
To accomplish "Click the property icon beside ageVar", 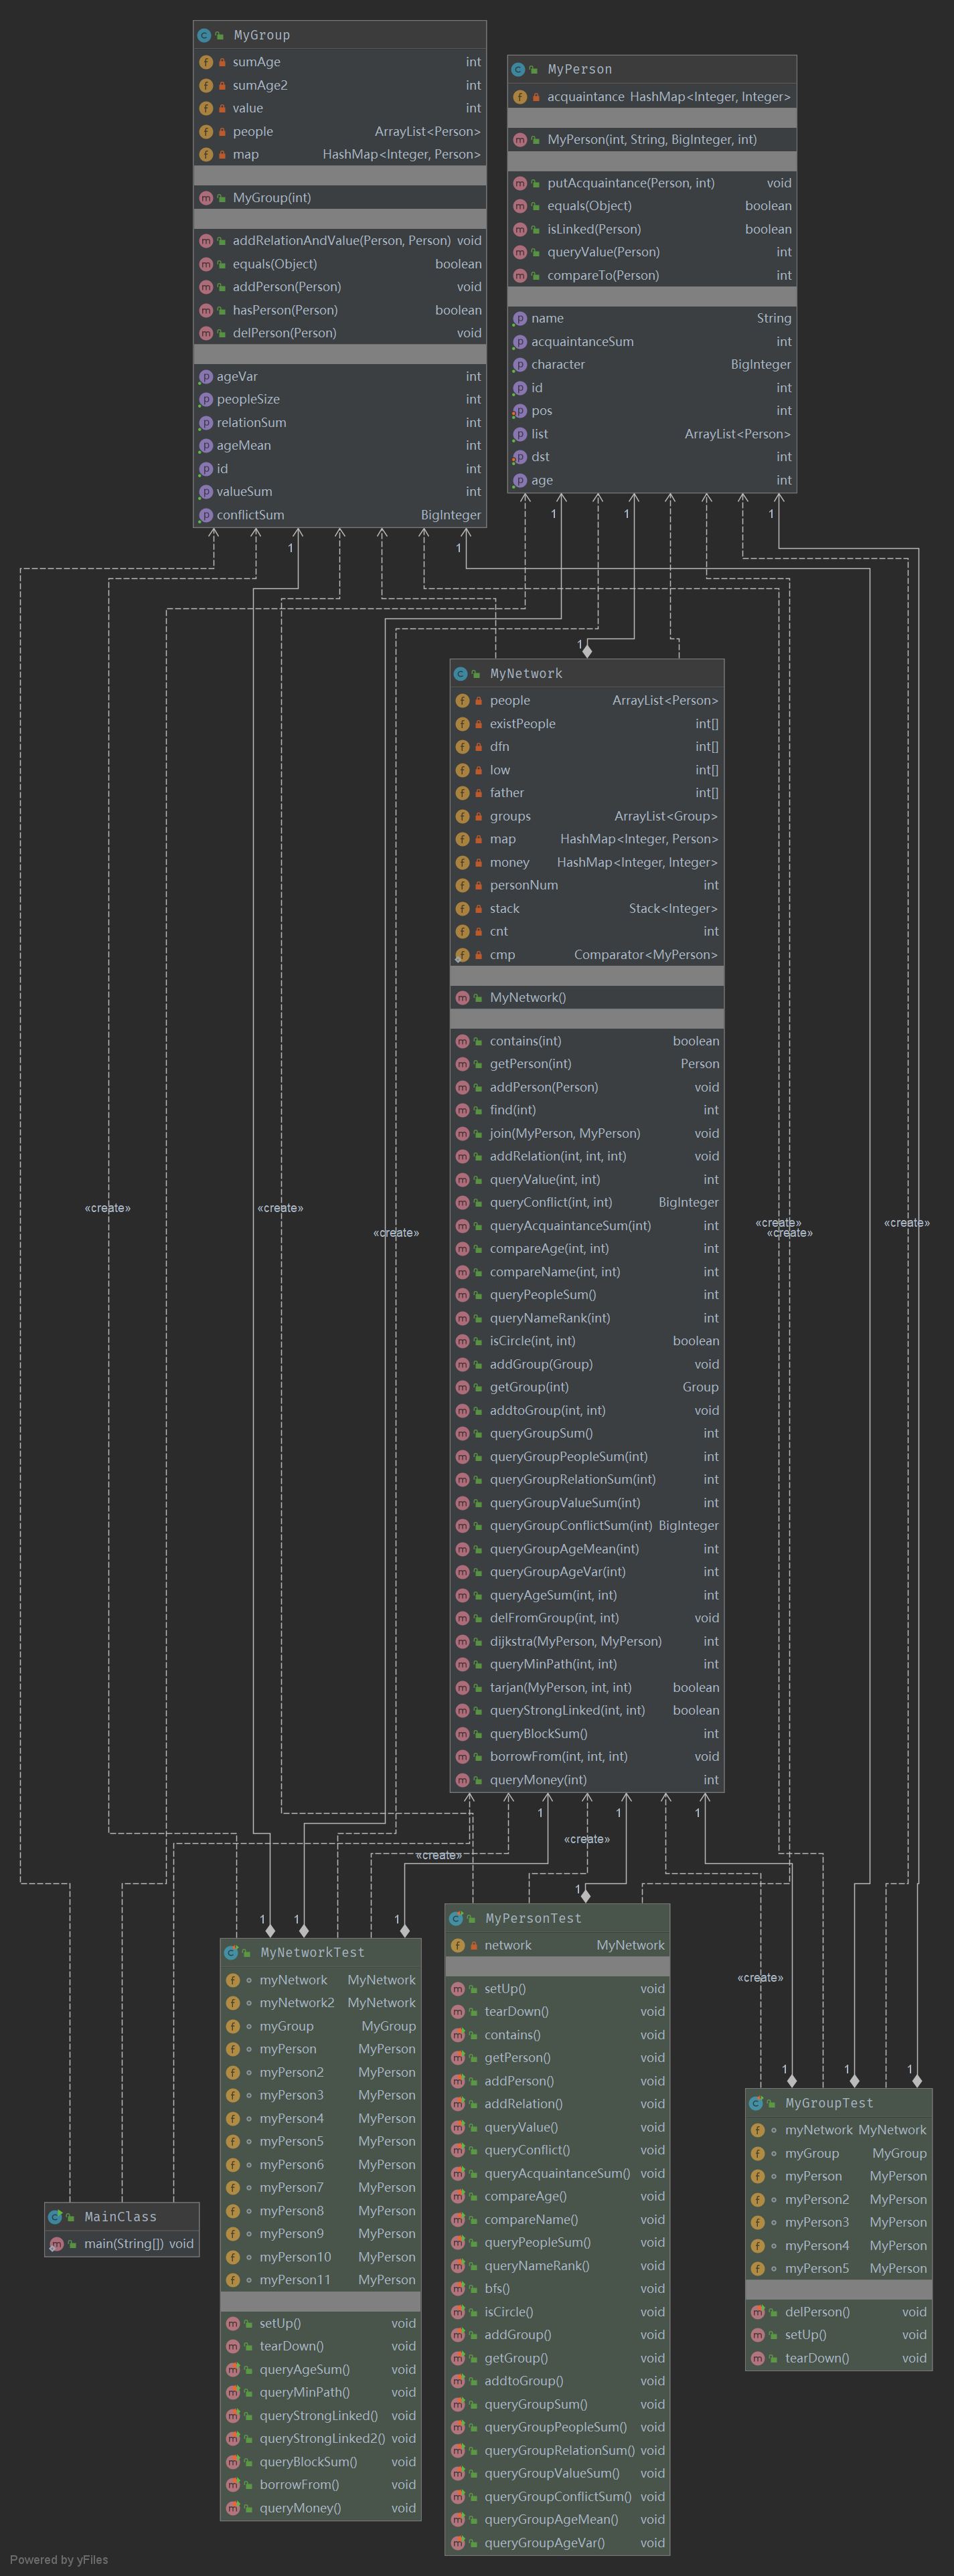I will tap(206, 377).
